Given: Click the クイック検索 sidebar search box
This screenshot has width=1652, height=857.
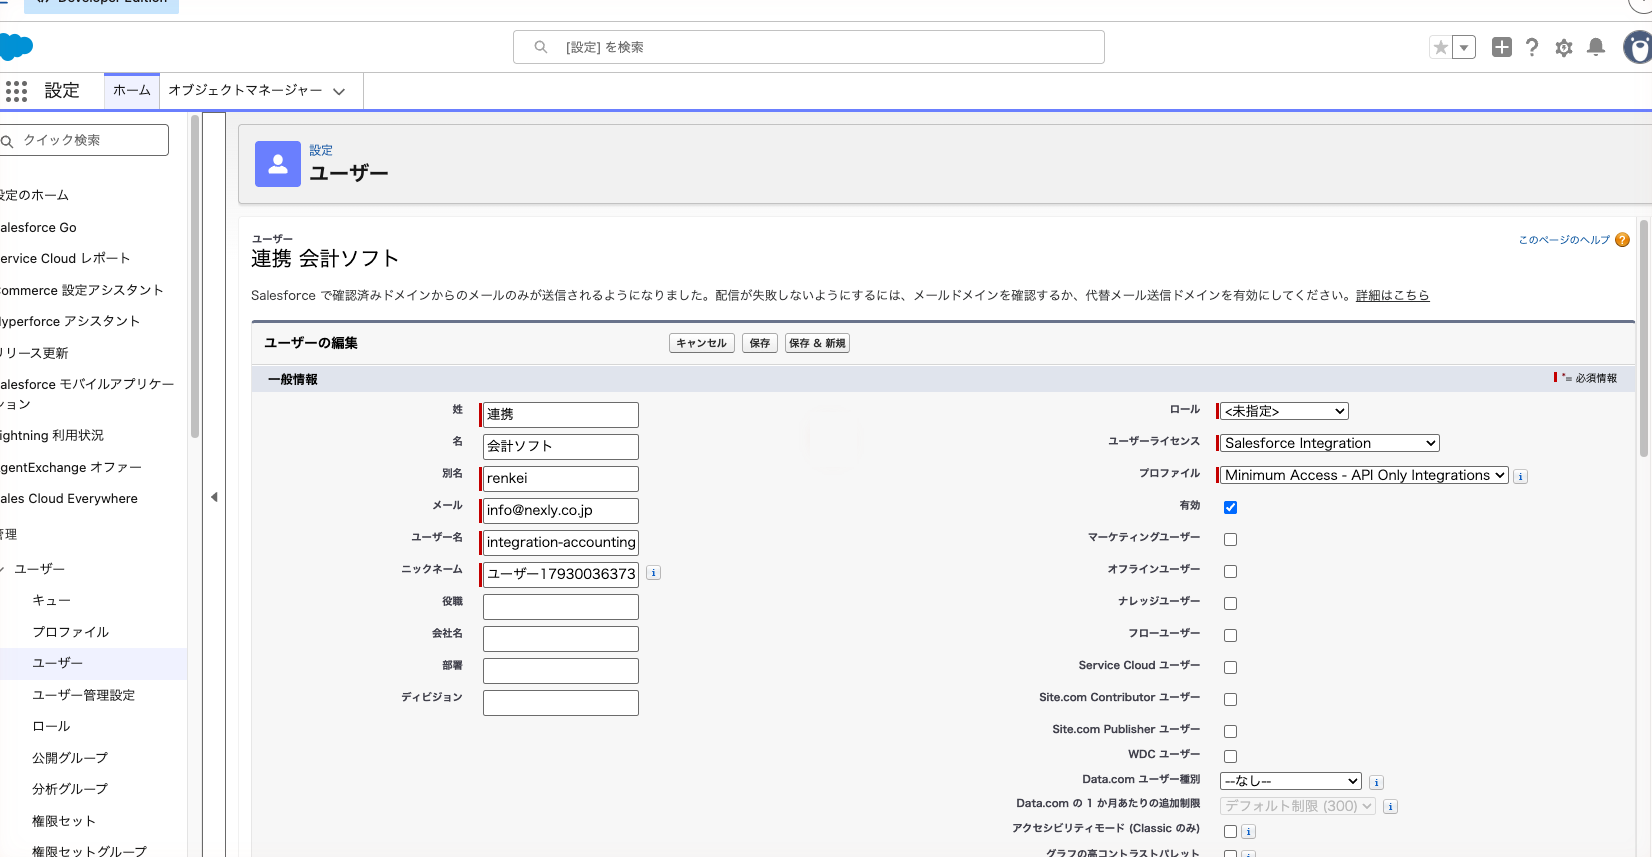Looking at the screenshot, I should 84,140.
